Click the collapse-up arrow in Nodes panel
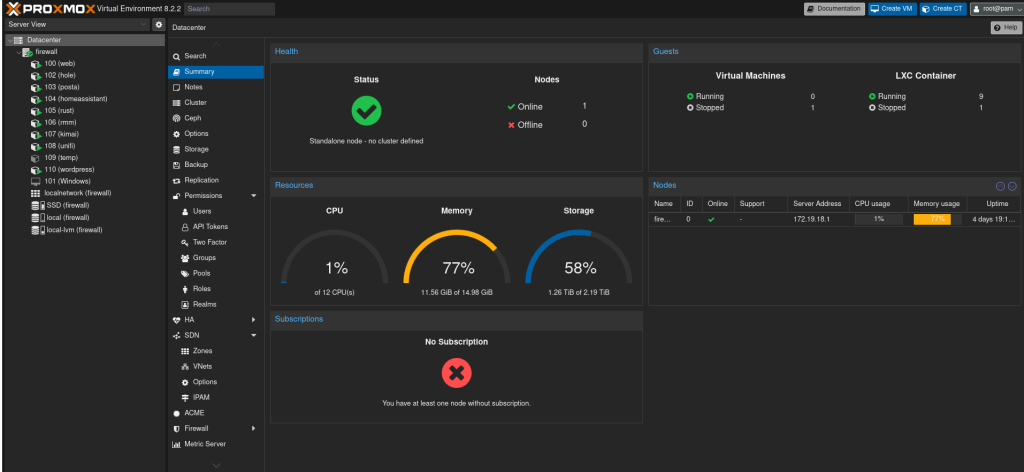The height and width of the screenshot is (472, 1024). click(x=1001, y=186)
